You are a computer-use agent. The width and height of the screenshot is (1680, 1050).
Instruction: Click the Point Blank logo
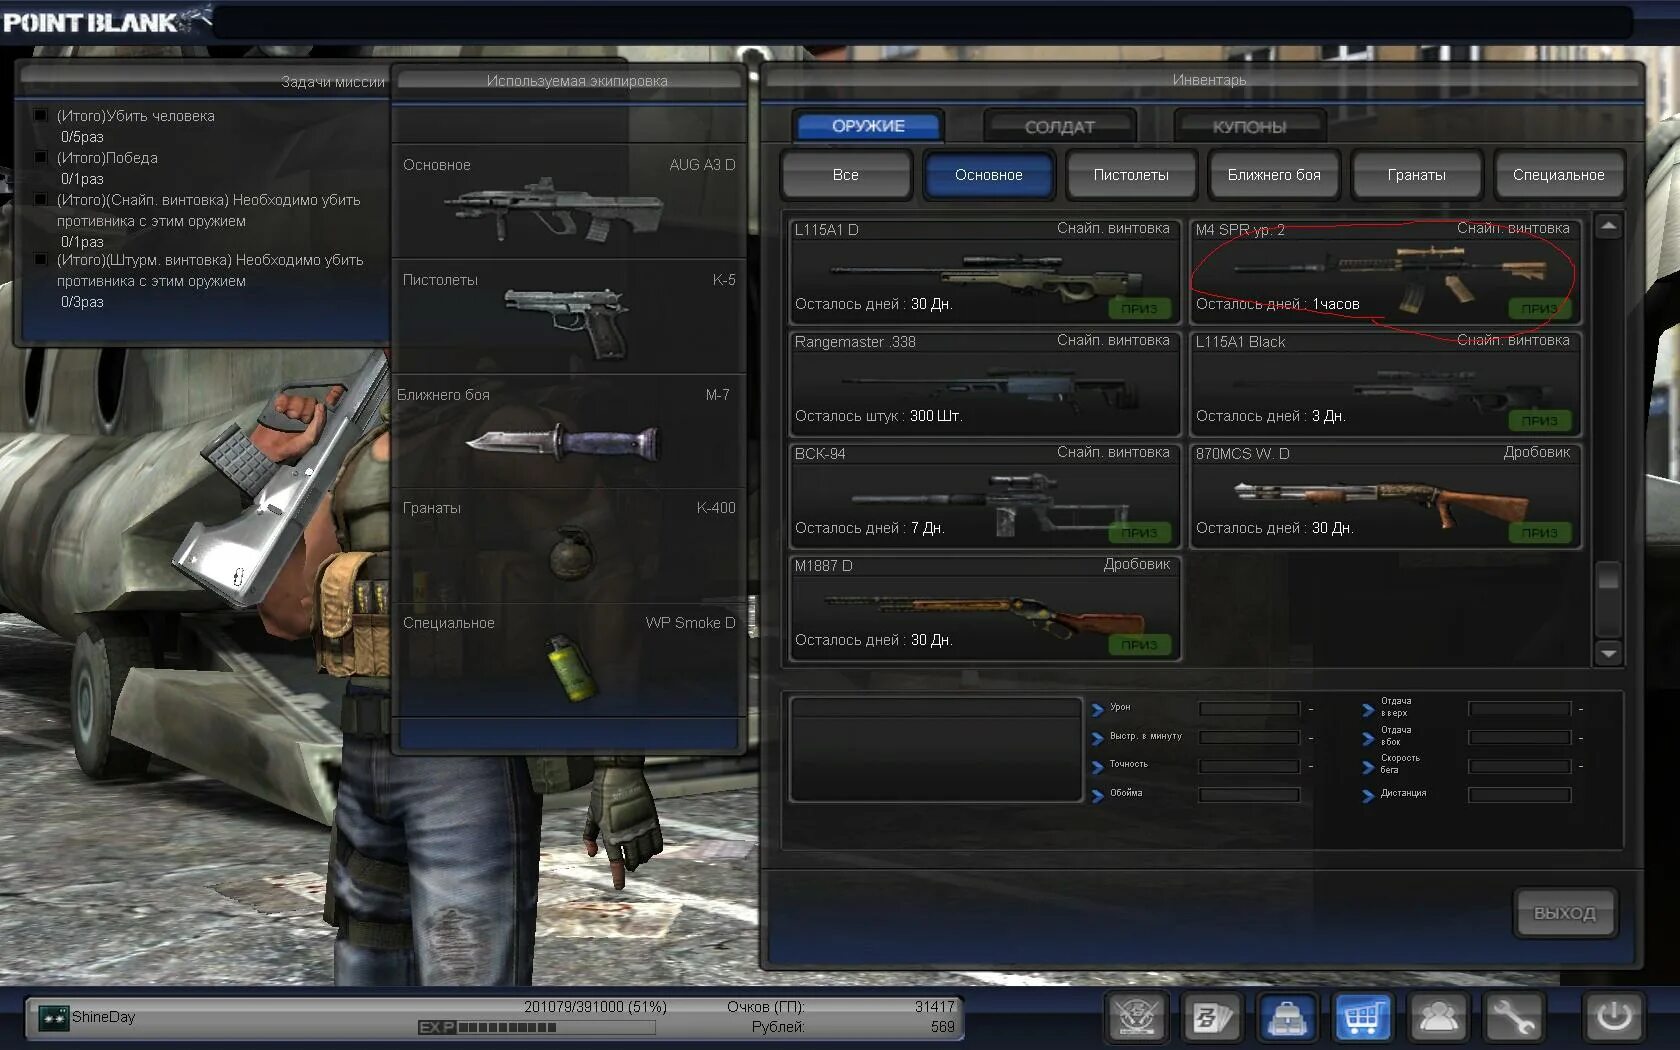(x=106, y=21)
